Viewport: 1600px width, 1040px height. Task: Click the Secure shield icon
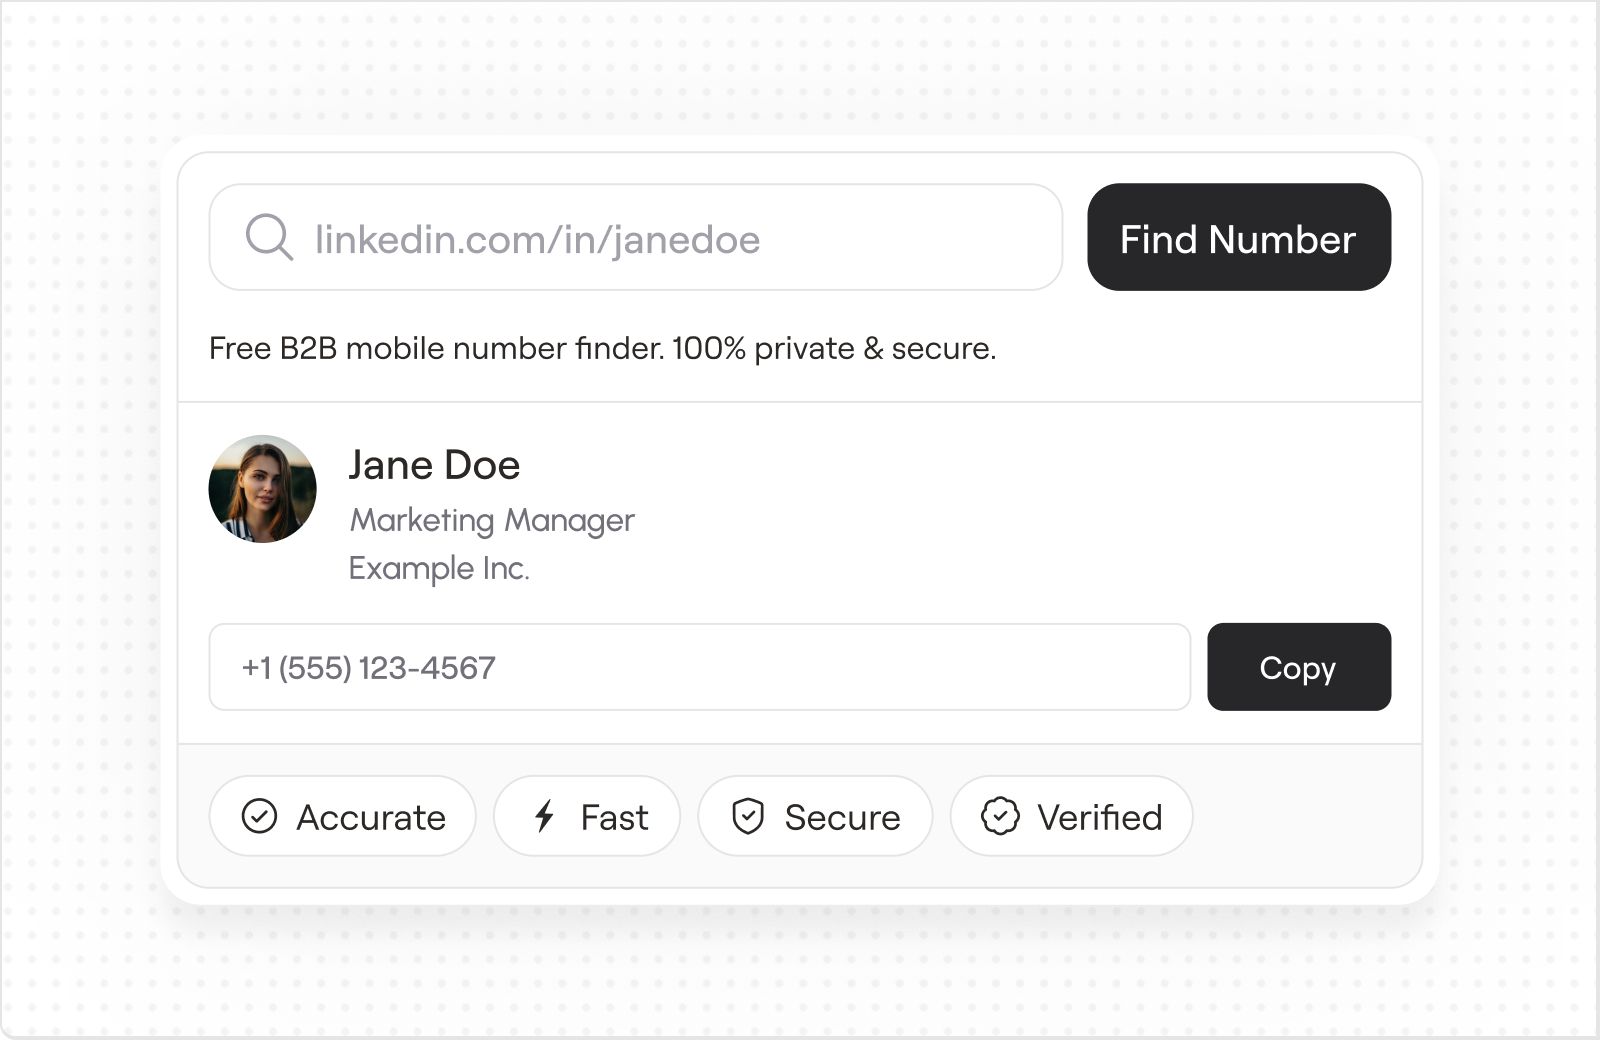[x=748, y=816]
